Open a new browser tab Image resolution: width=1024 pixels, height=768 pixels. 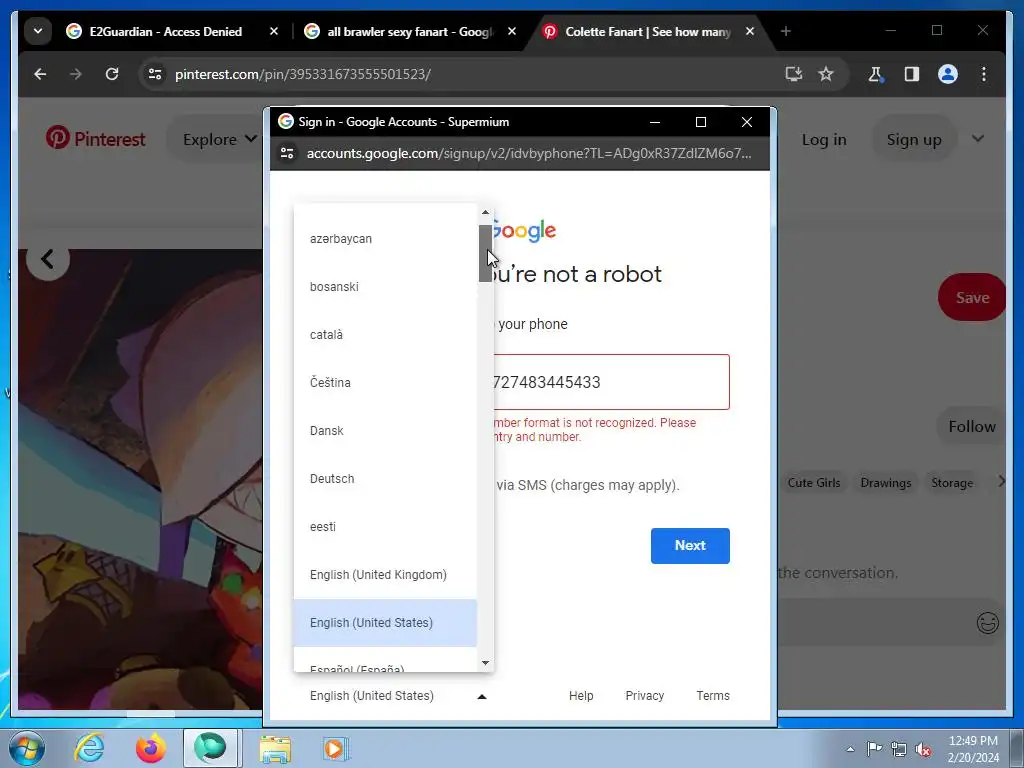(x=786, y=31)
